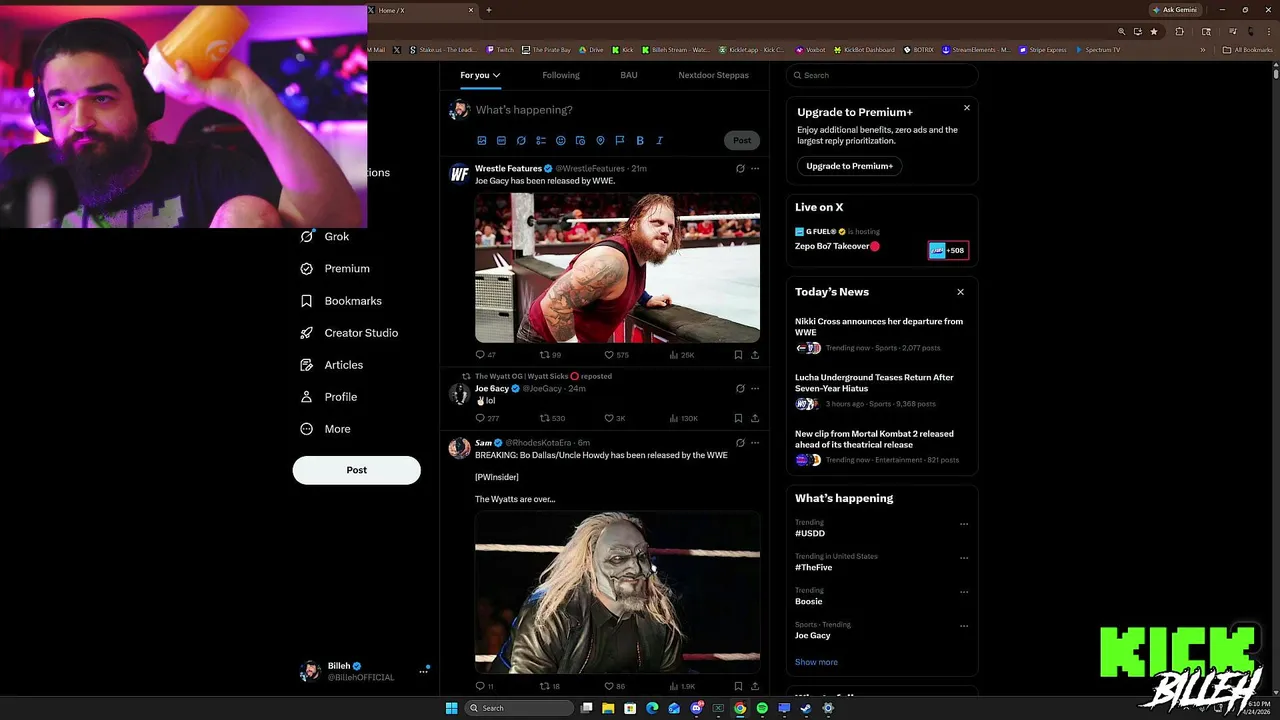Apply bold formatting in post composer
The width and height of the screenshot is (1280, 720).
[640, 141]
